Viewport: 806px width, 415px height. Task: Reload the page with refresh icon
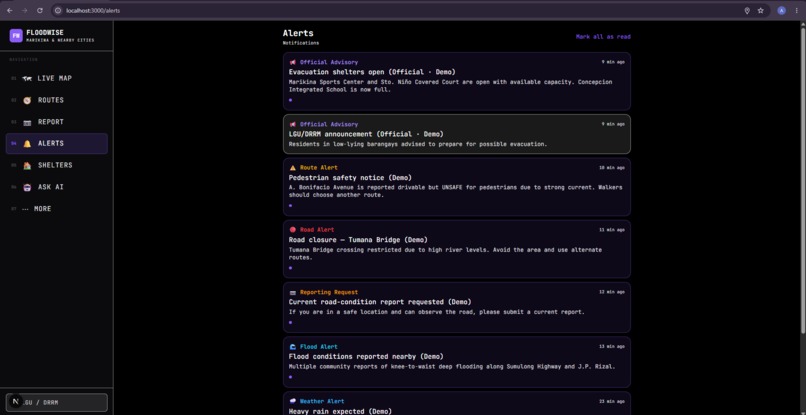tap(40, 10)
